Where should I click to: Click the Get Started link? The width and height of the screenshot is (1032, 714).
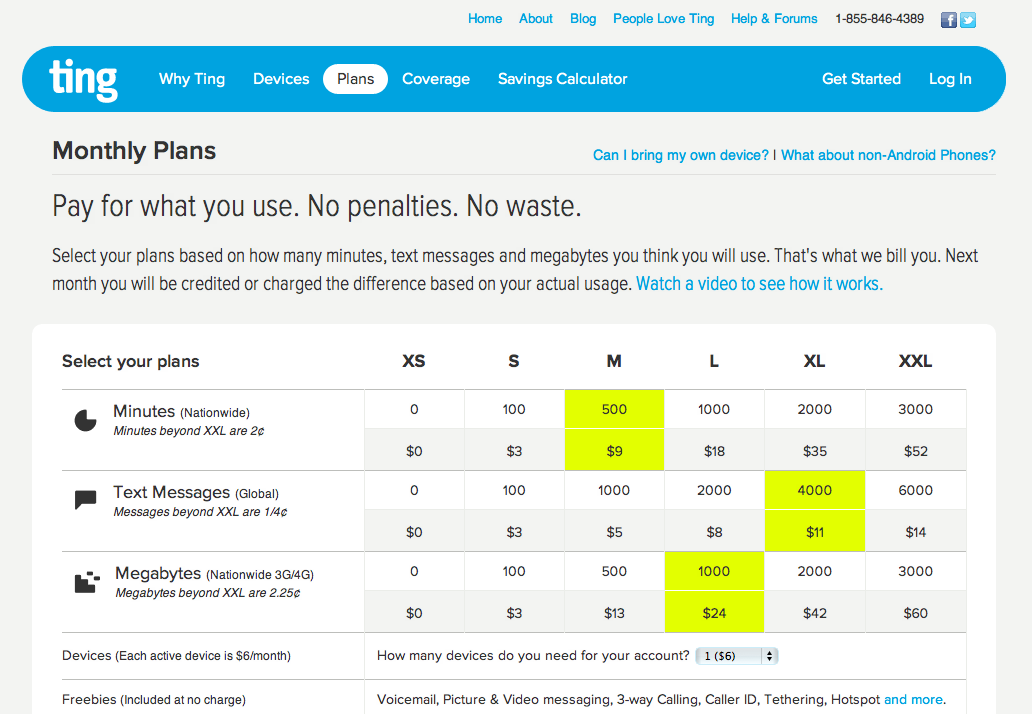click(861, 79)
